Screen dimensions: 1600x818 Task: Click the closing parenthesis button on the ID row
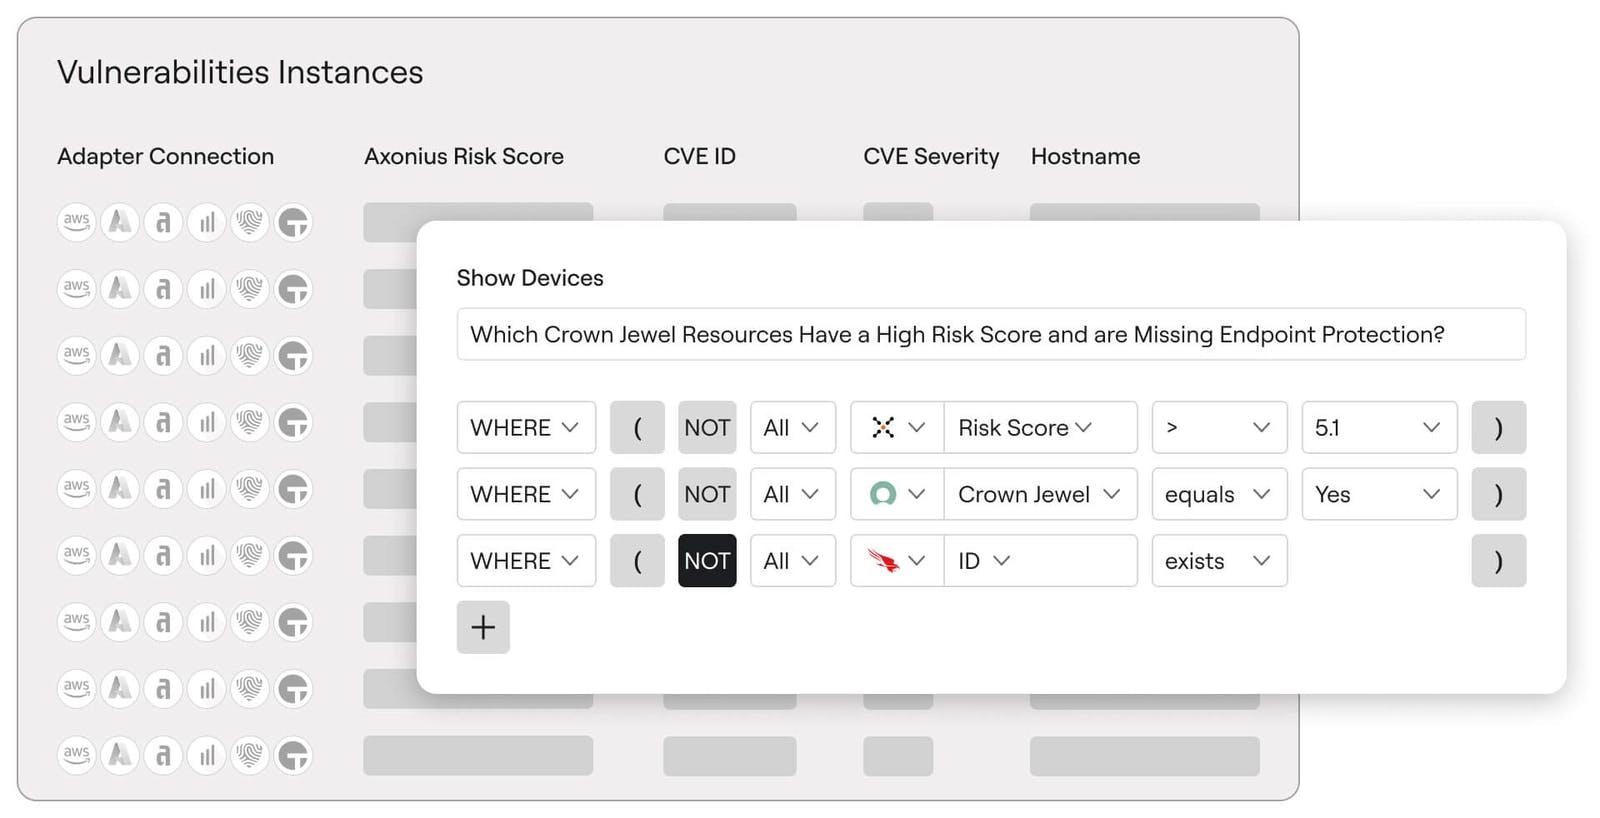click(x=1498, y=561)
